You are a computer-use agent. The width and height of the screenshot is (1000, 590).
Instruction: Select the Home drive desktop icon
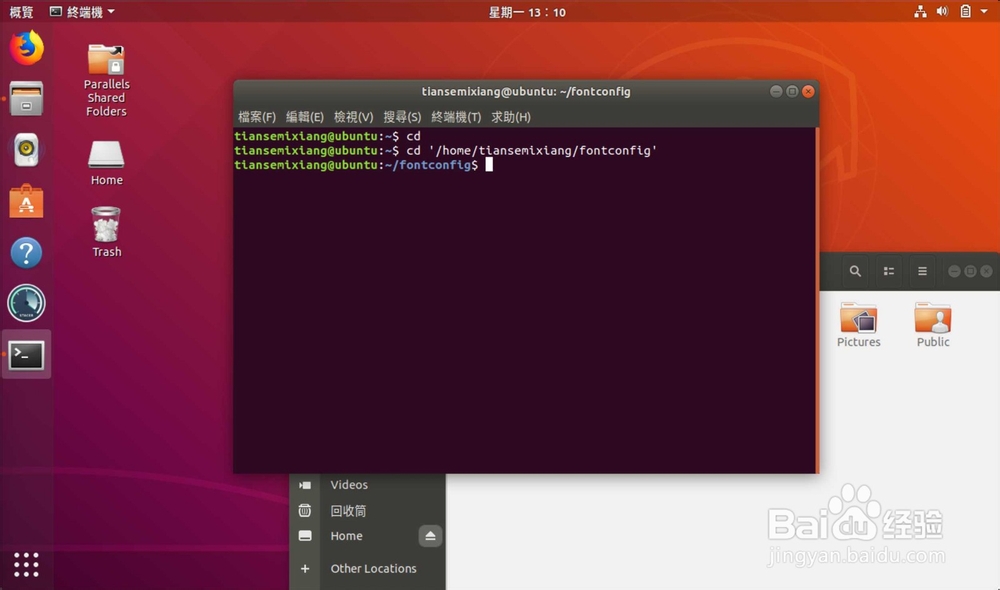pyautogui.click(x=107, y=163)
